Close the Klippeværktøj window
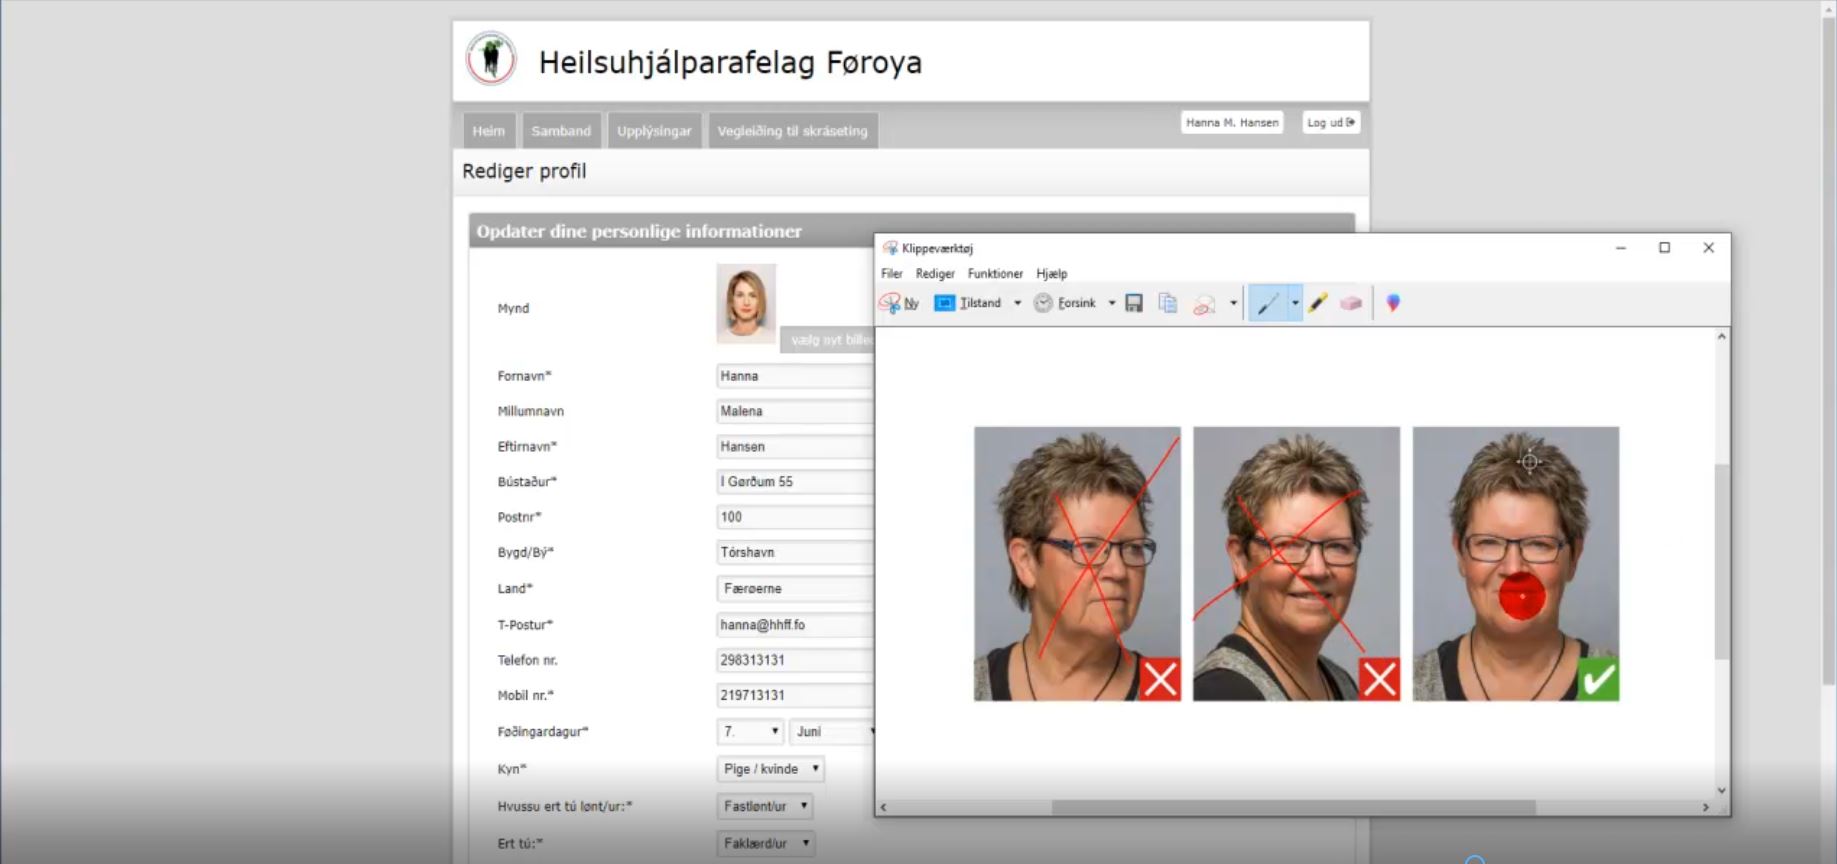 (x=1709, y=248)
